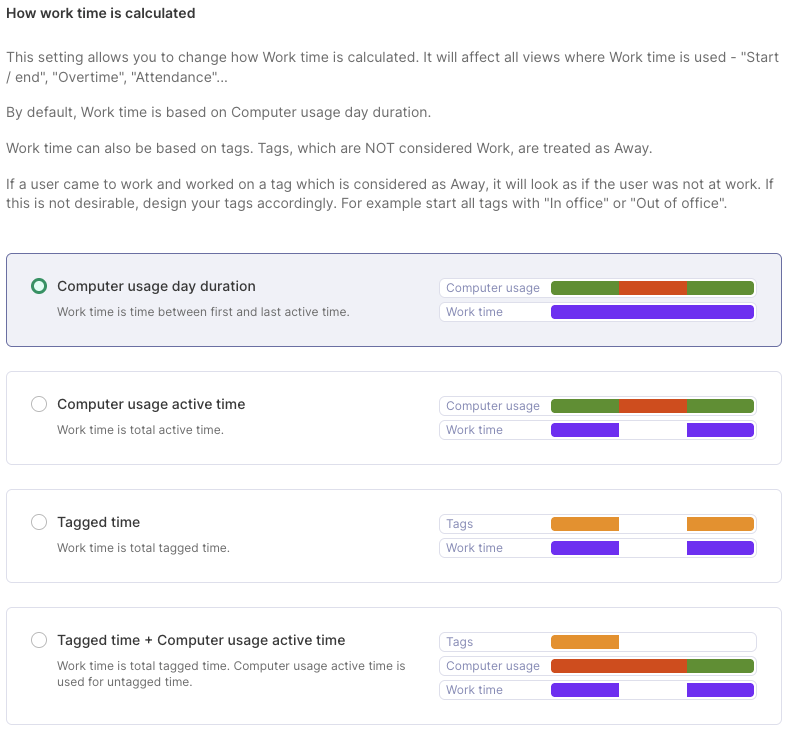This screenshot has height=730, width=790.
Task: Pick Tagged time + Computer usage active time
Action: pyautogui.click(x=39, y=640)
